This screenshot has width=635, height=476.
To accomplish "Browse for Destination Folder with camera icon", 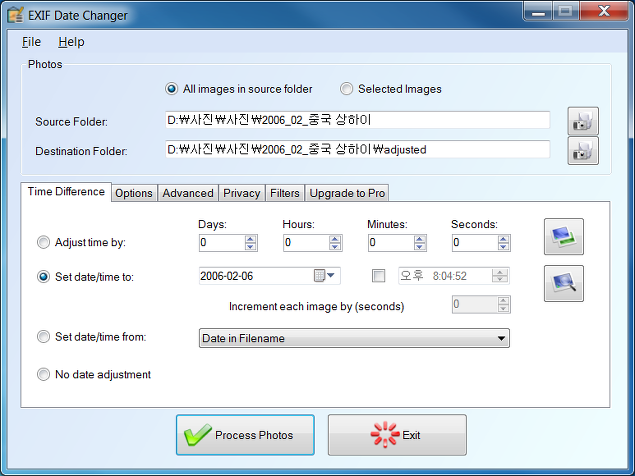I will click(x=583, y=151).
